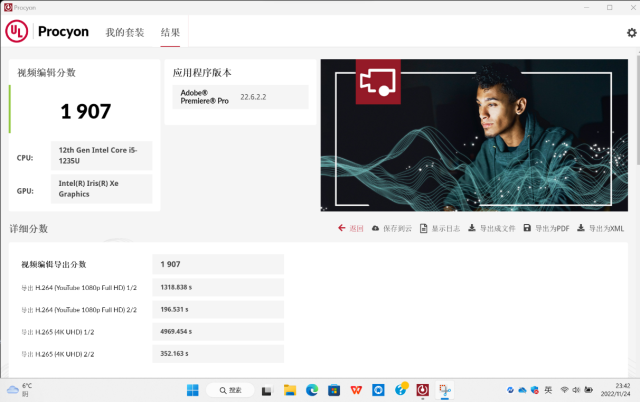640x402 pixels.
Task: Switch to the 我的套装 tab
Action: (125, 32)
